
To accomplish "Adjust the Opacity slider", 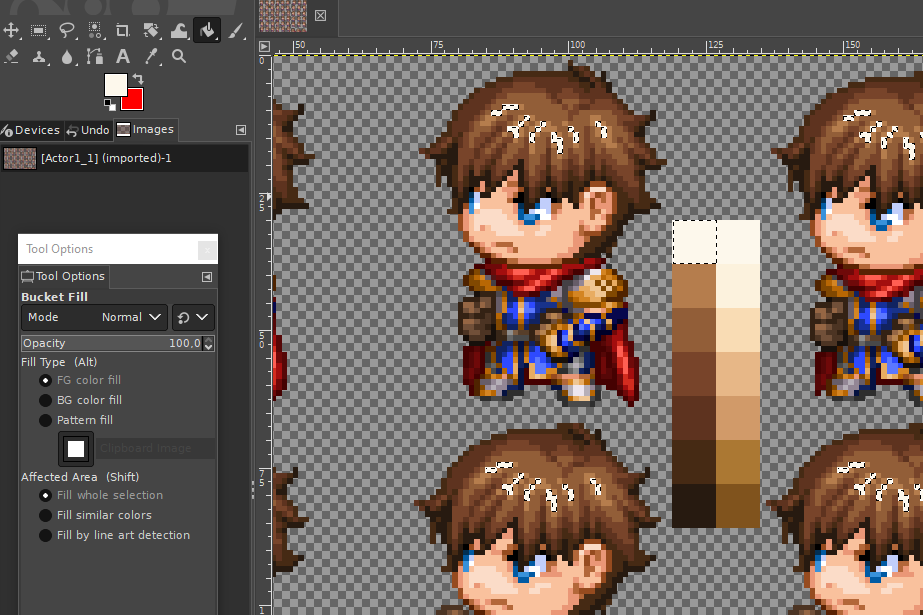I will point(112,343).
